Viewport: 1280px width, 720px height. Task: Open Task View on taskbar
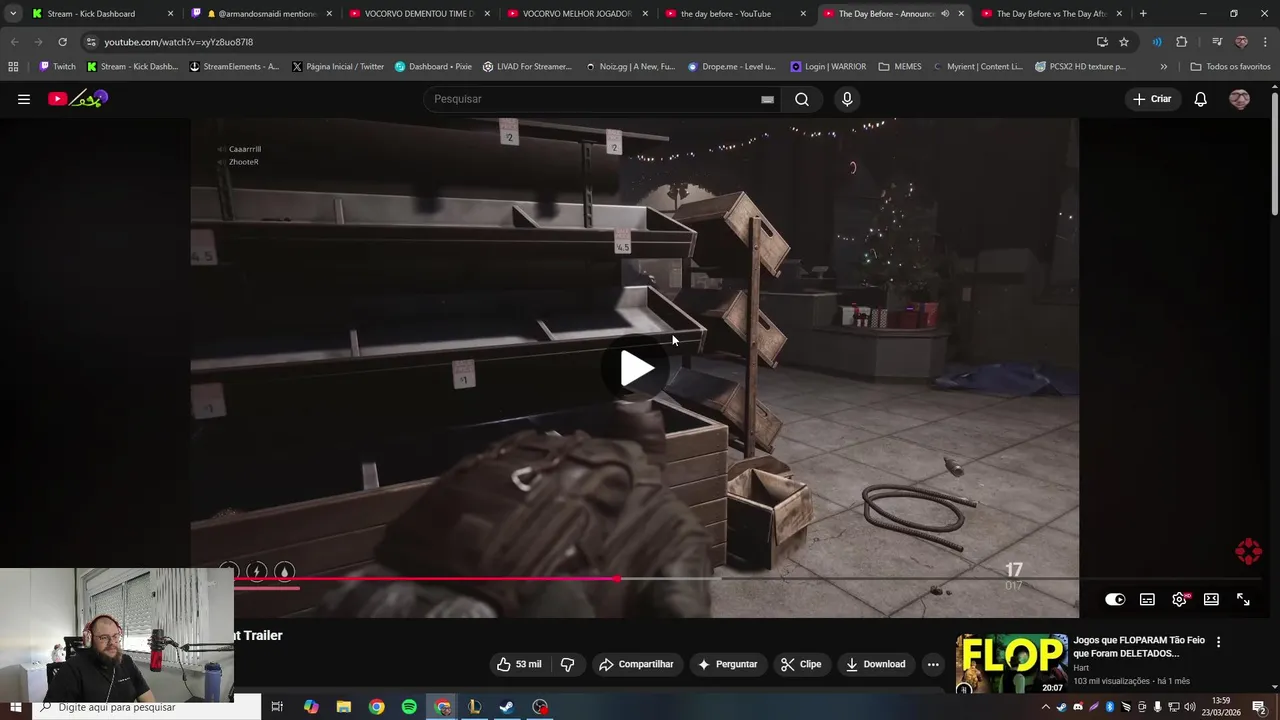[x=277, y=707]
